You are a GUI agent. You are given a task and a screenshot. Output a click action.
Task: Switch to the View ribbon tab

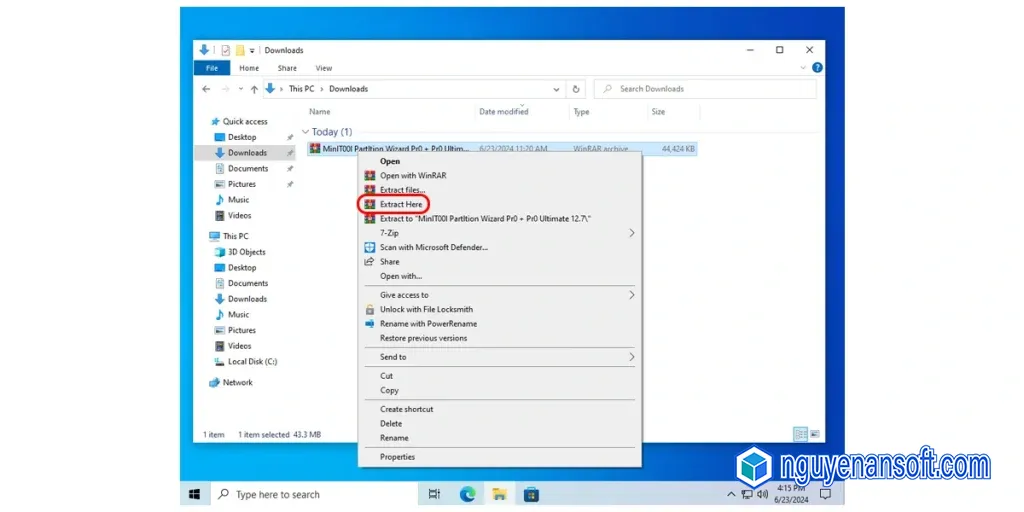[x=324, y=68]
